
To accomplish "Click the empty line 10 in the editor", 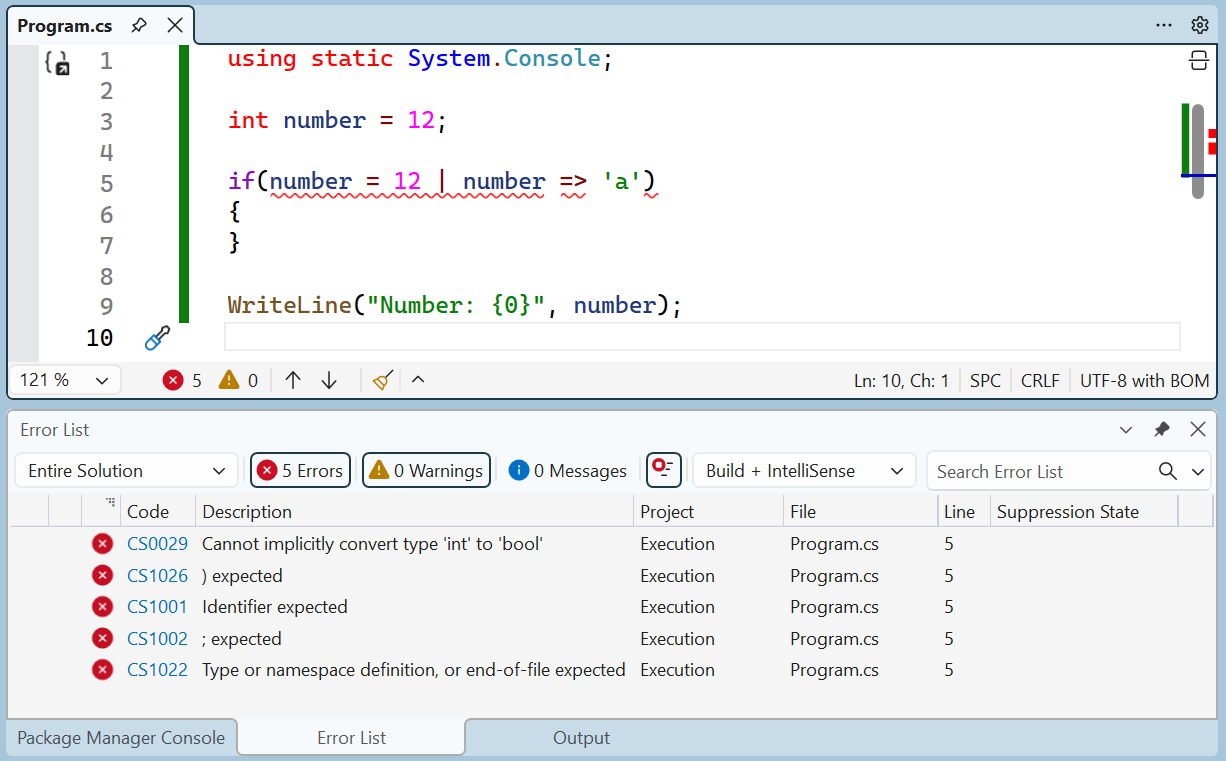I will tap(702, 337).
